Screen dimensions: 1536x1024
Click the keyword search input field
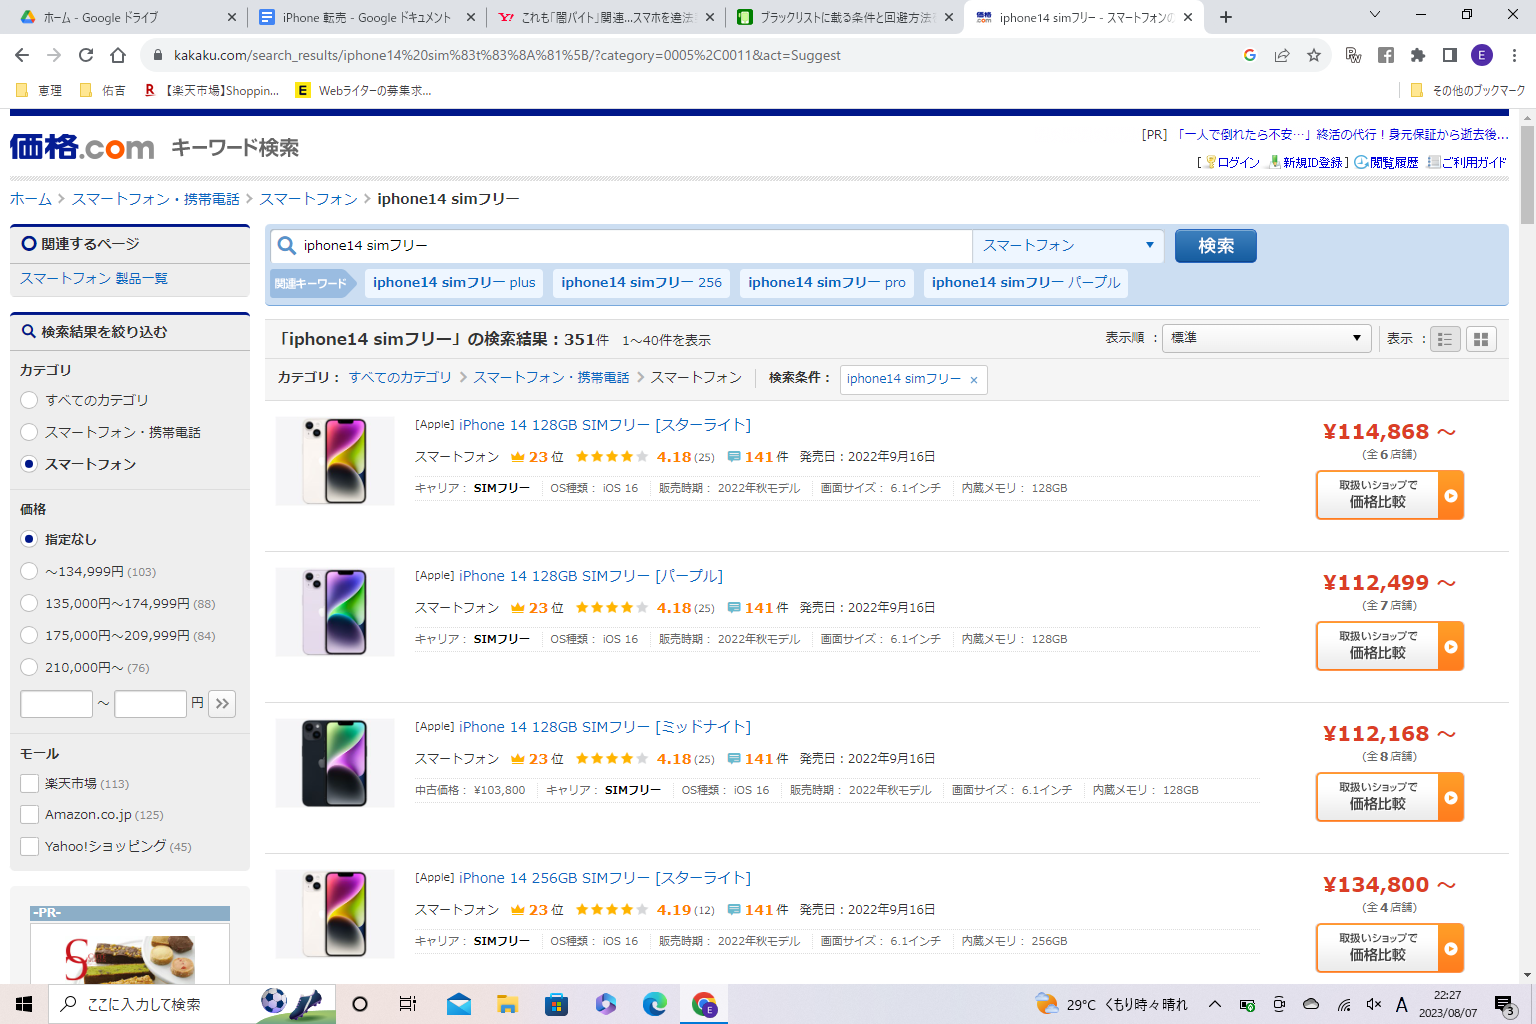point(621,245)
